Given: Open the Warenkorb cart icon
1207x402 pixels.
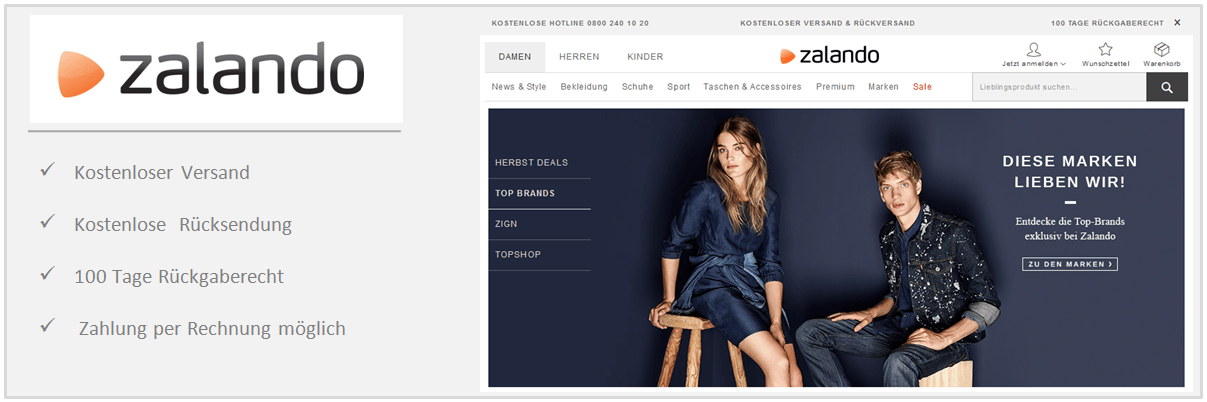Looking at the screenshot, I should pyautogui.click(x=1161, y=49).
